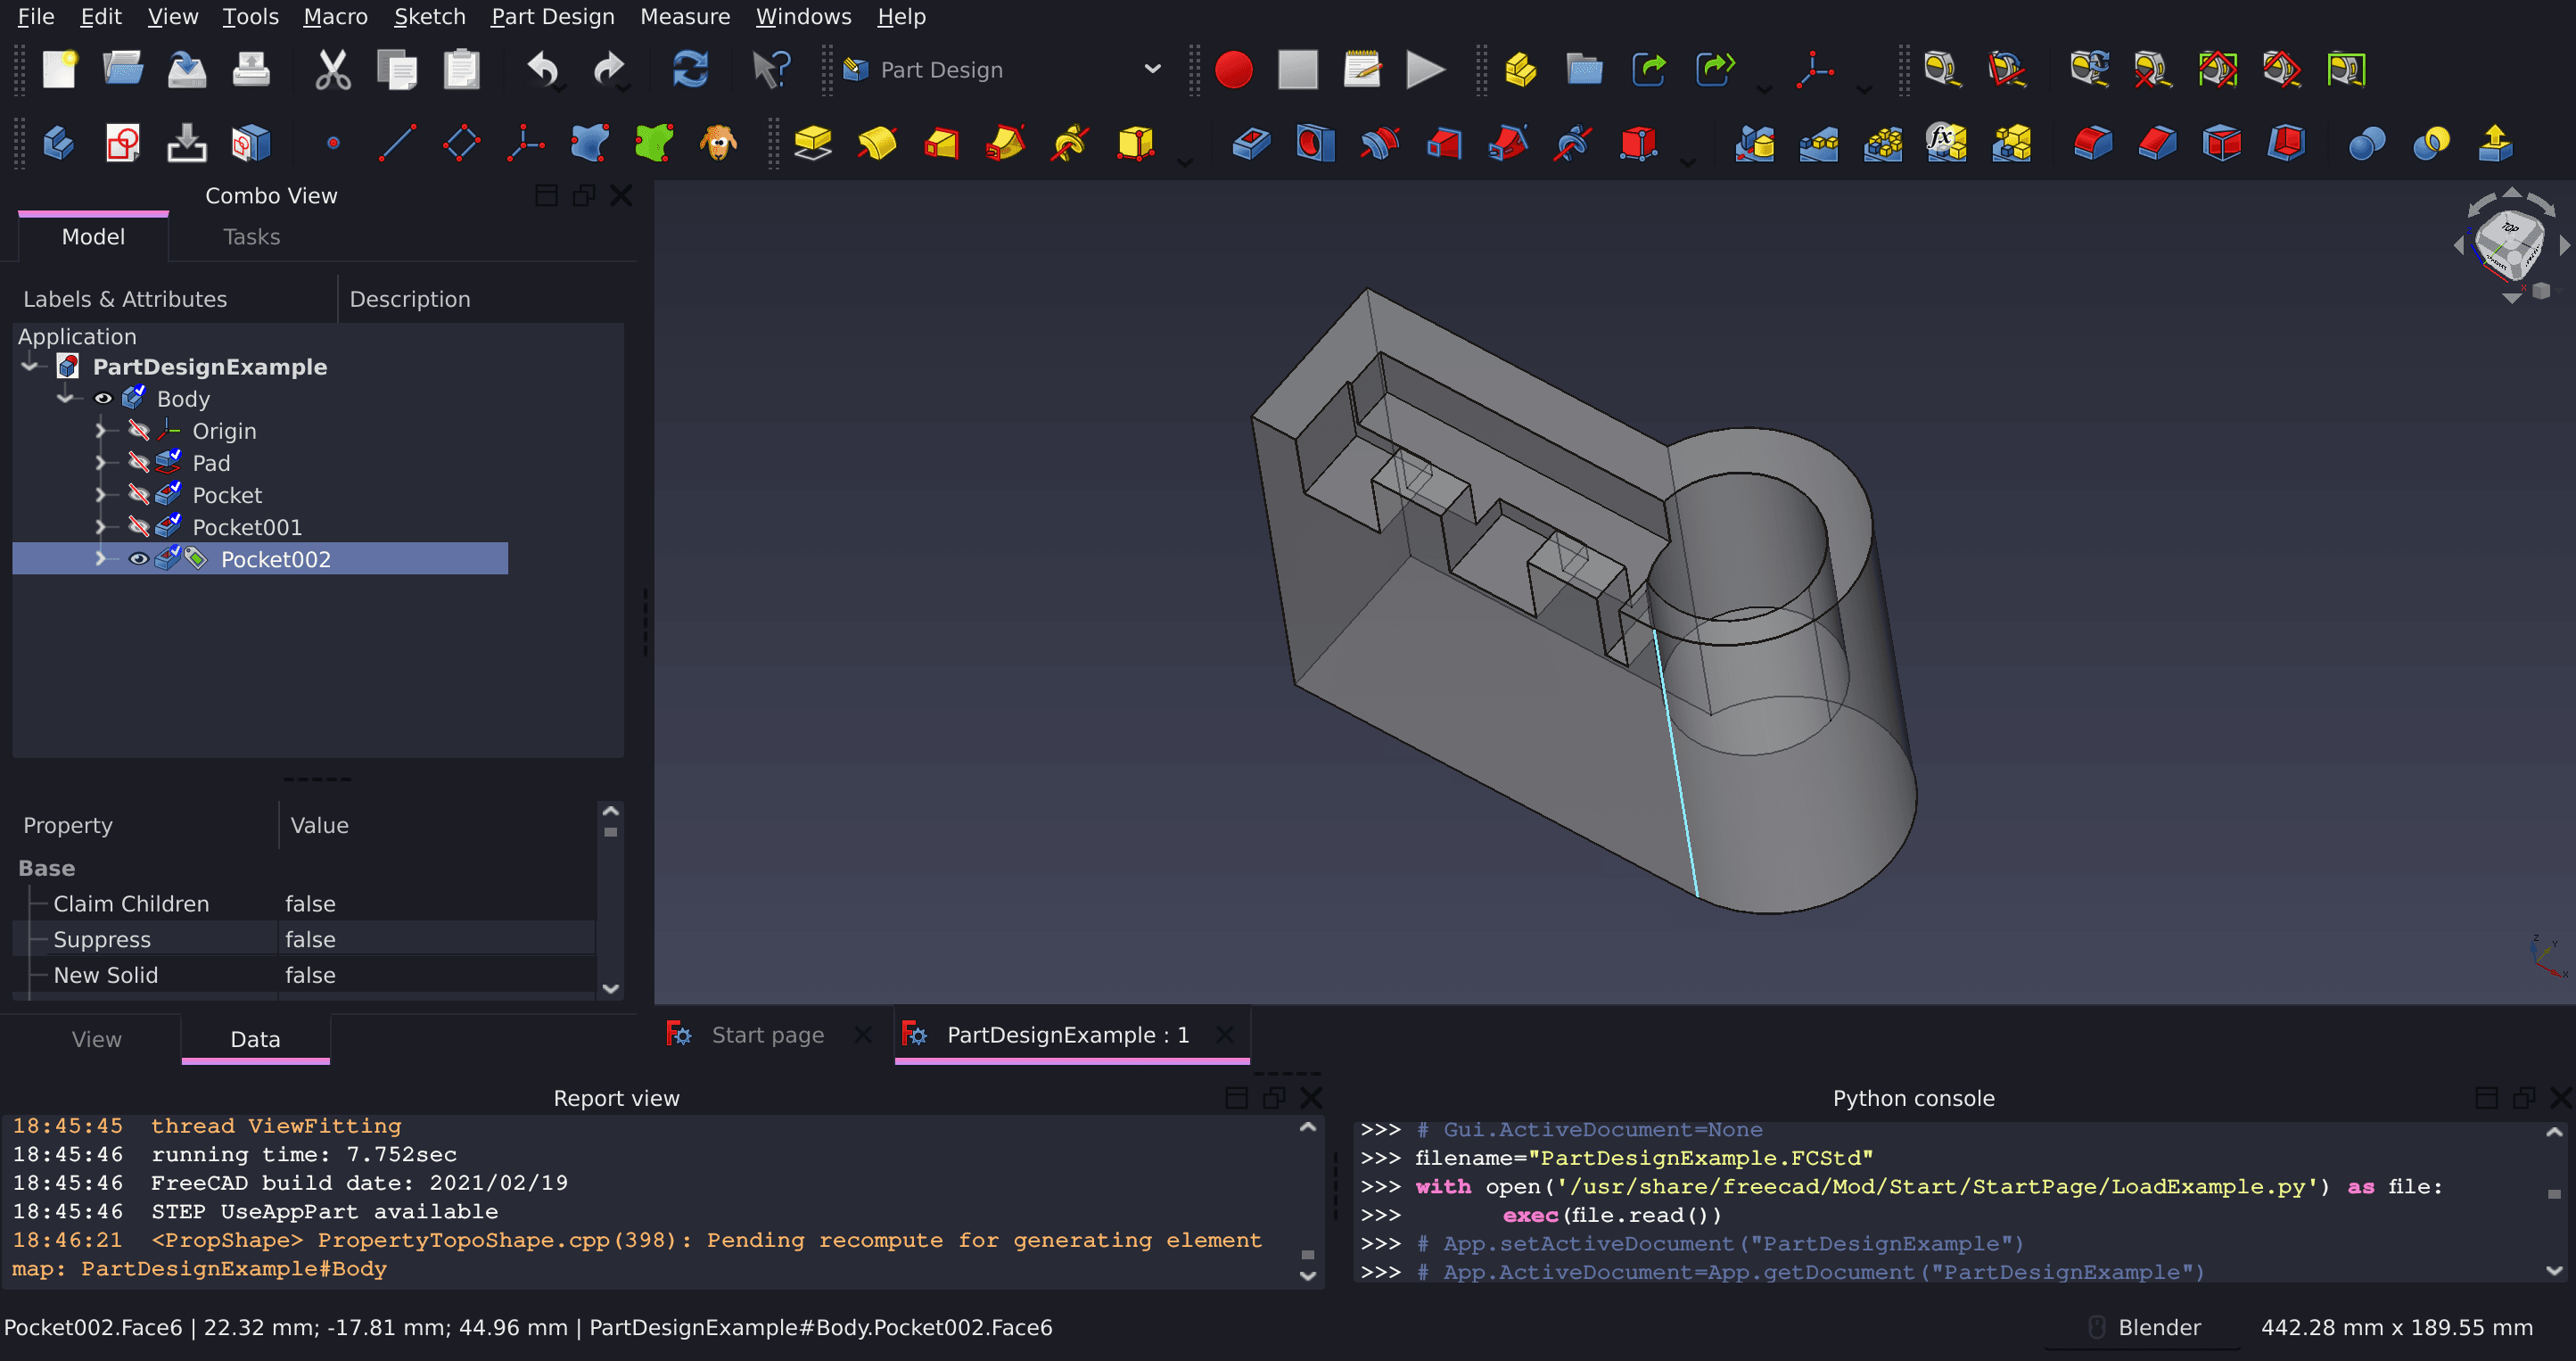Toggle visibility of Pocket002
Viewport: 2576px width, 1361px height.
tap(139, 558)
